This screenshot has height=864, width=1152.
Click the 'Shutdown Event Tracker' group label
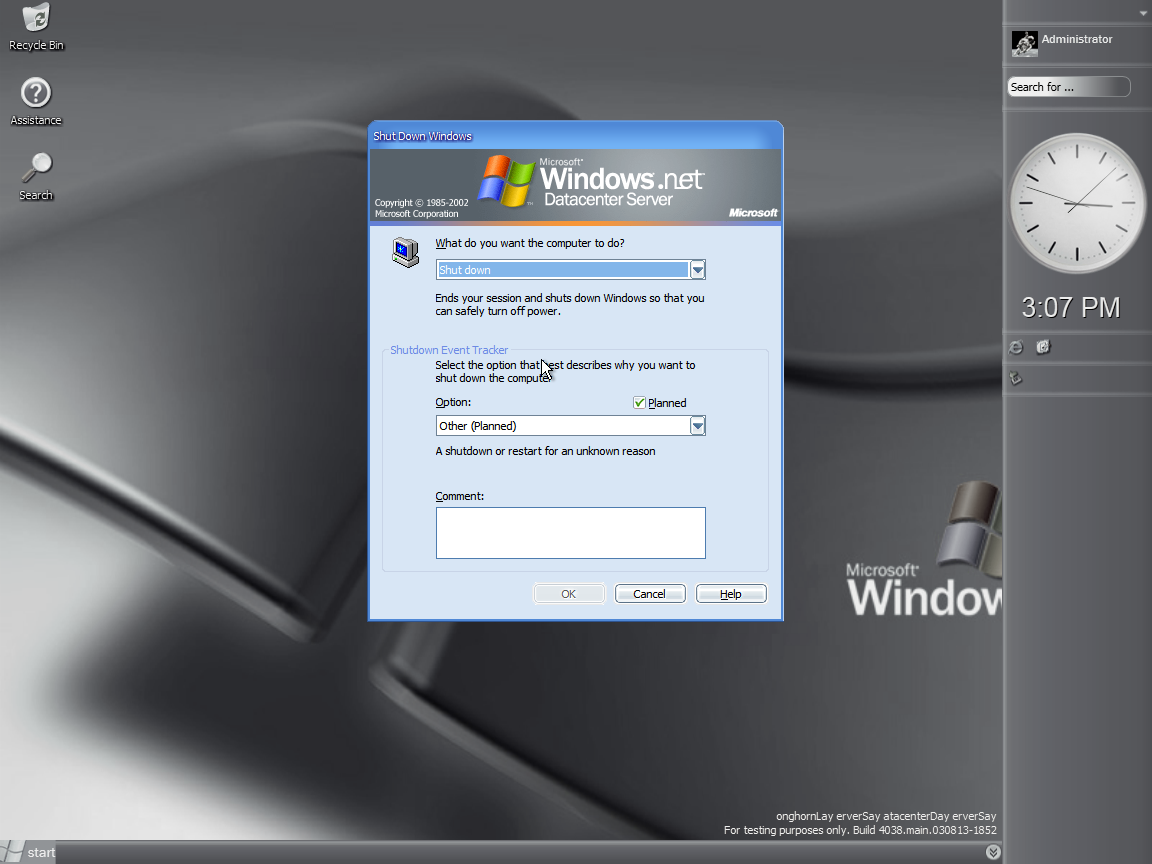449,350
